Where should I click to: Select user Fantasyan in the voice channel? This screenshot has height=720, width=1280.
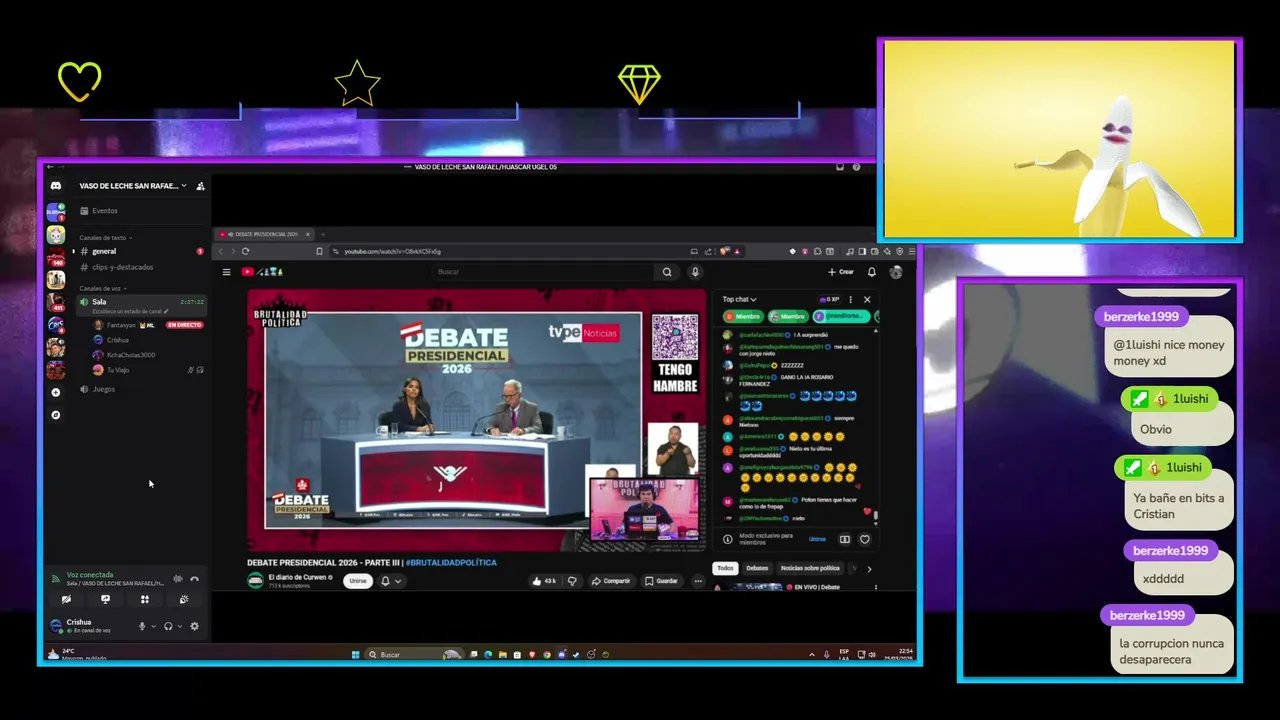pos(121,325)
